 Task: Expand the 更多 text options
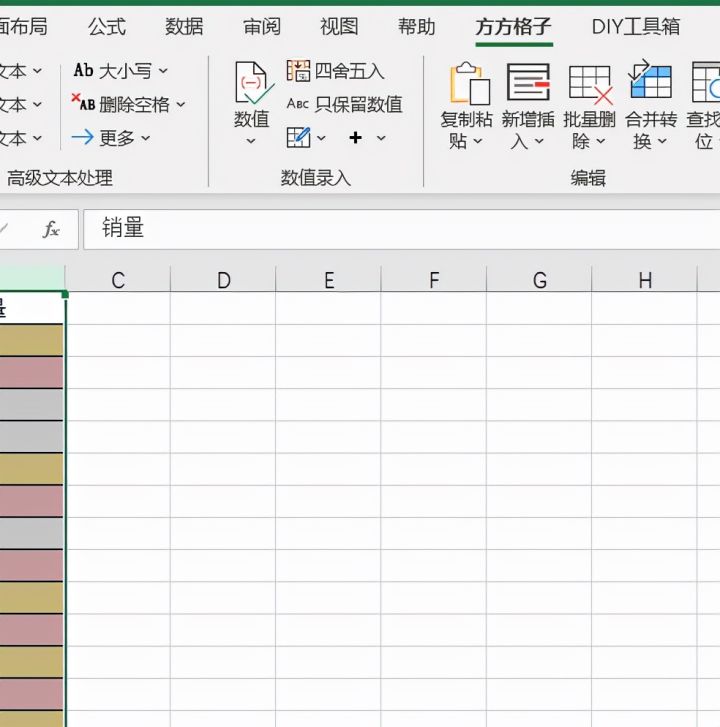146,138
